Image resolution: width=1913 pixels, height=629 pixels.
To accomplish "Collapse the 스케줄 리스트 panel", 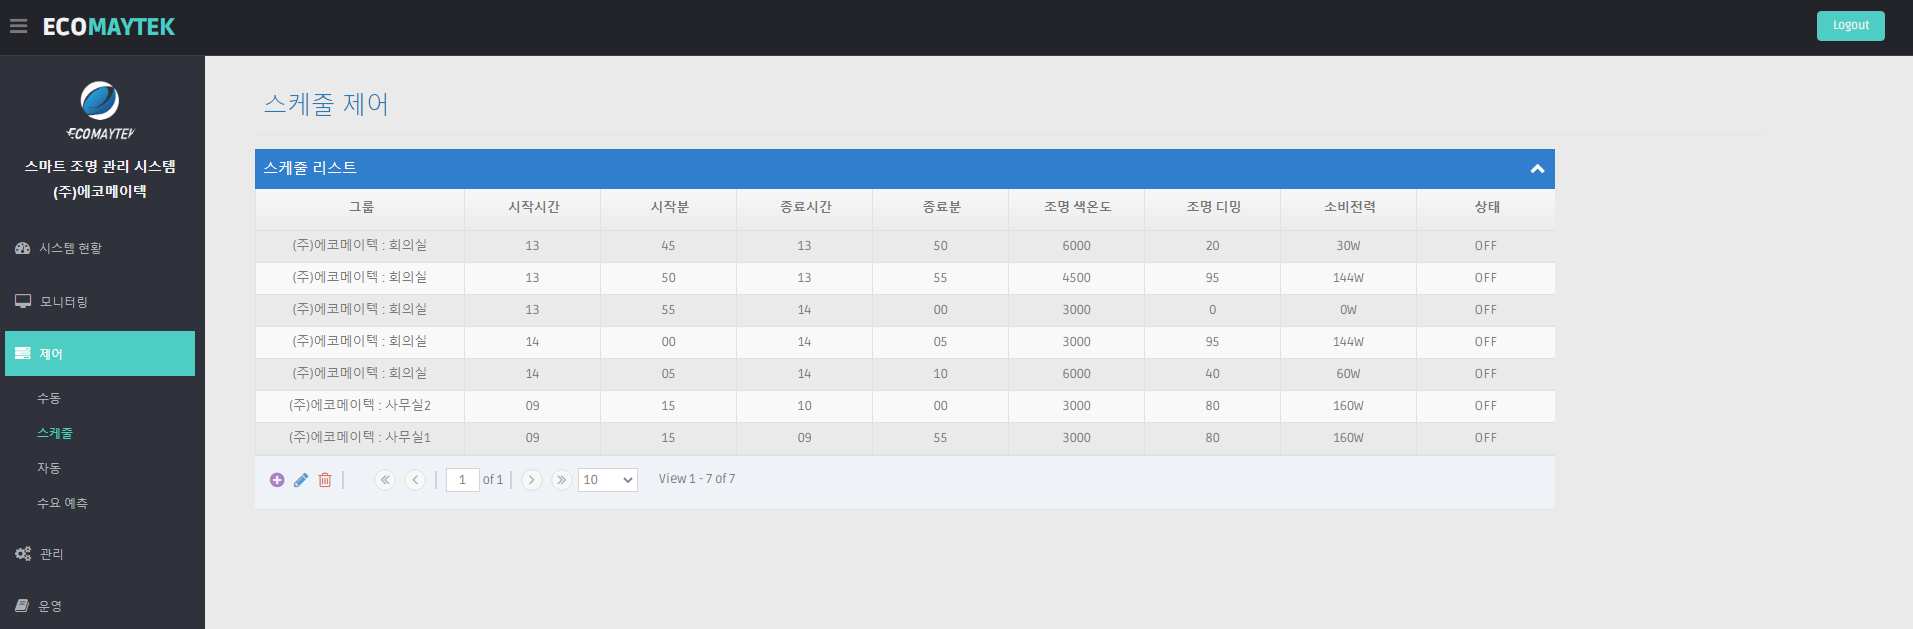I will (1537, 169).
